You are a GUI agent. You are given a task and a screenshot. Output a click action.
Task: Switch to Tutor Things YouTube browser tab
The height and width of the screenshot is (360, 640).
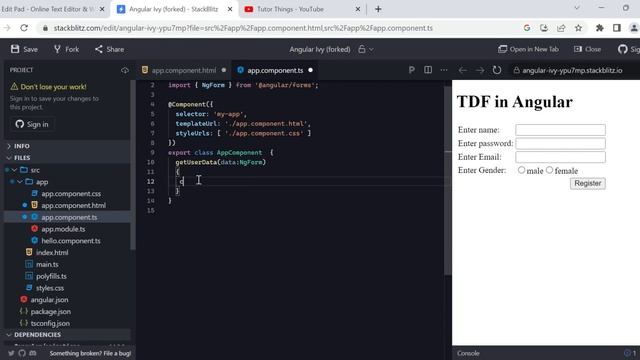[301, 9]
